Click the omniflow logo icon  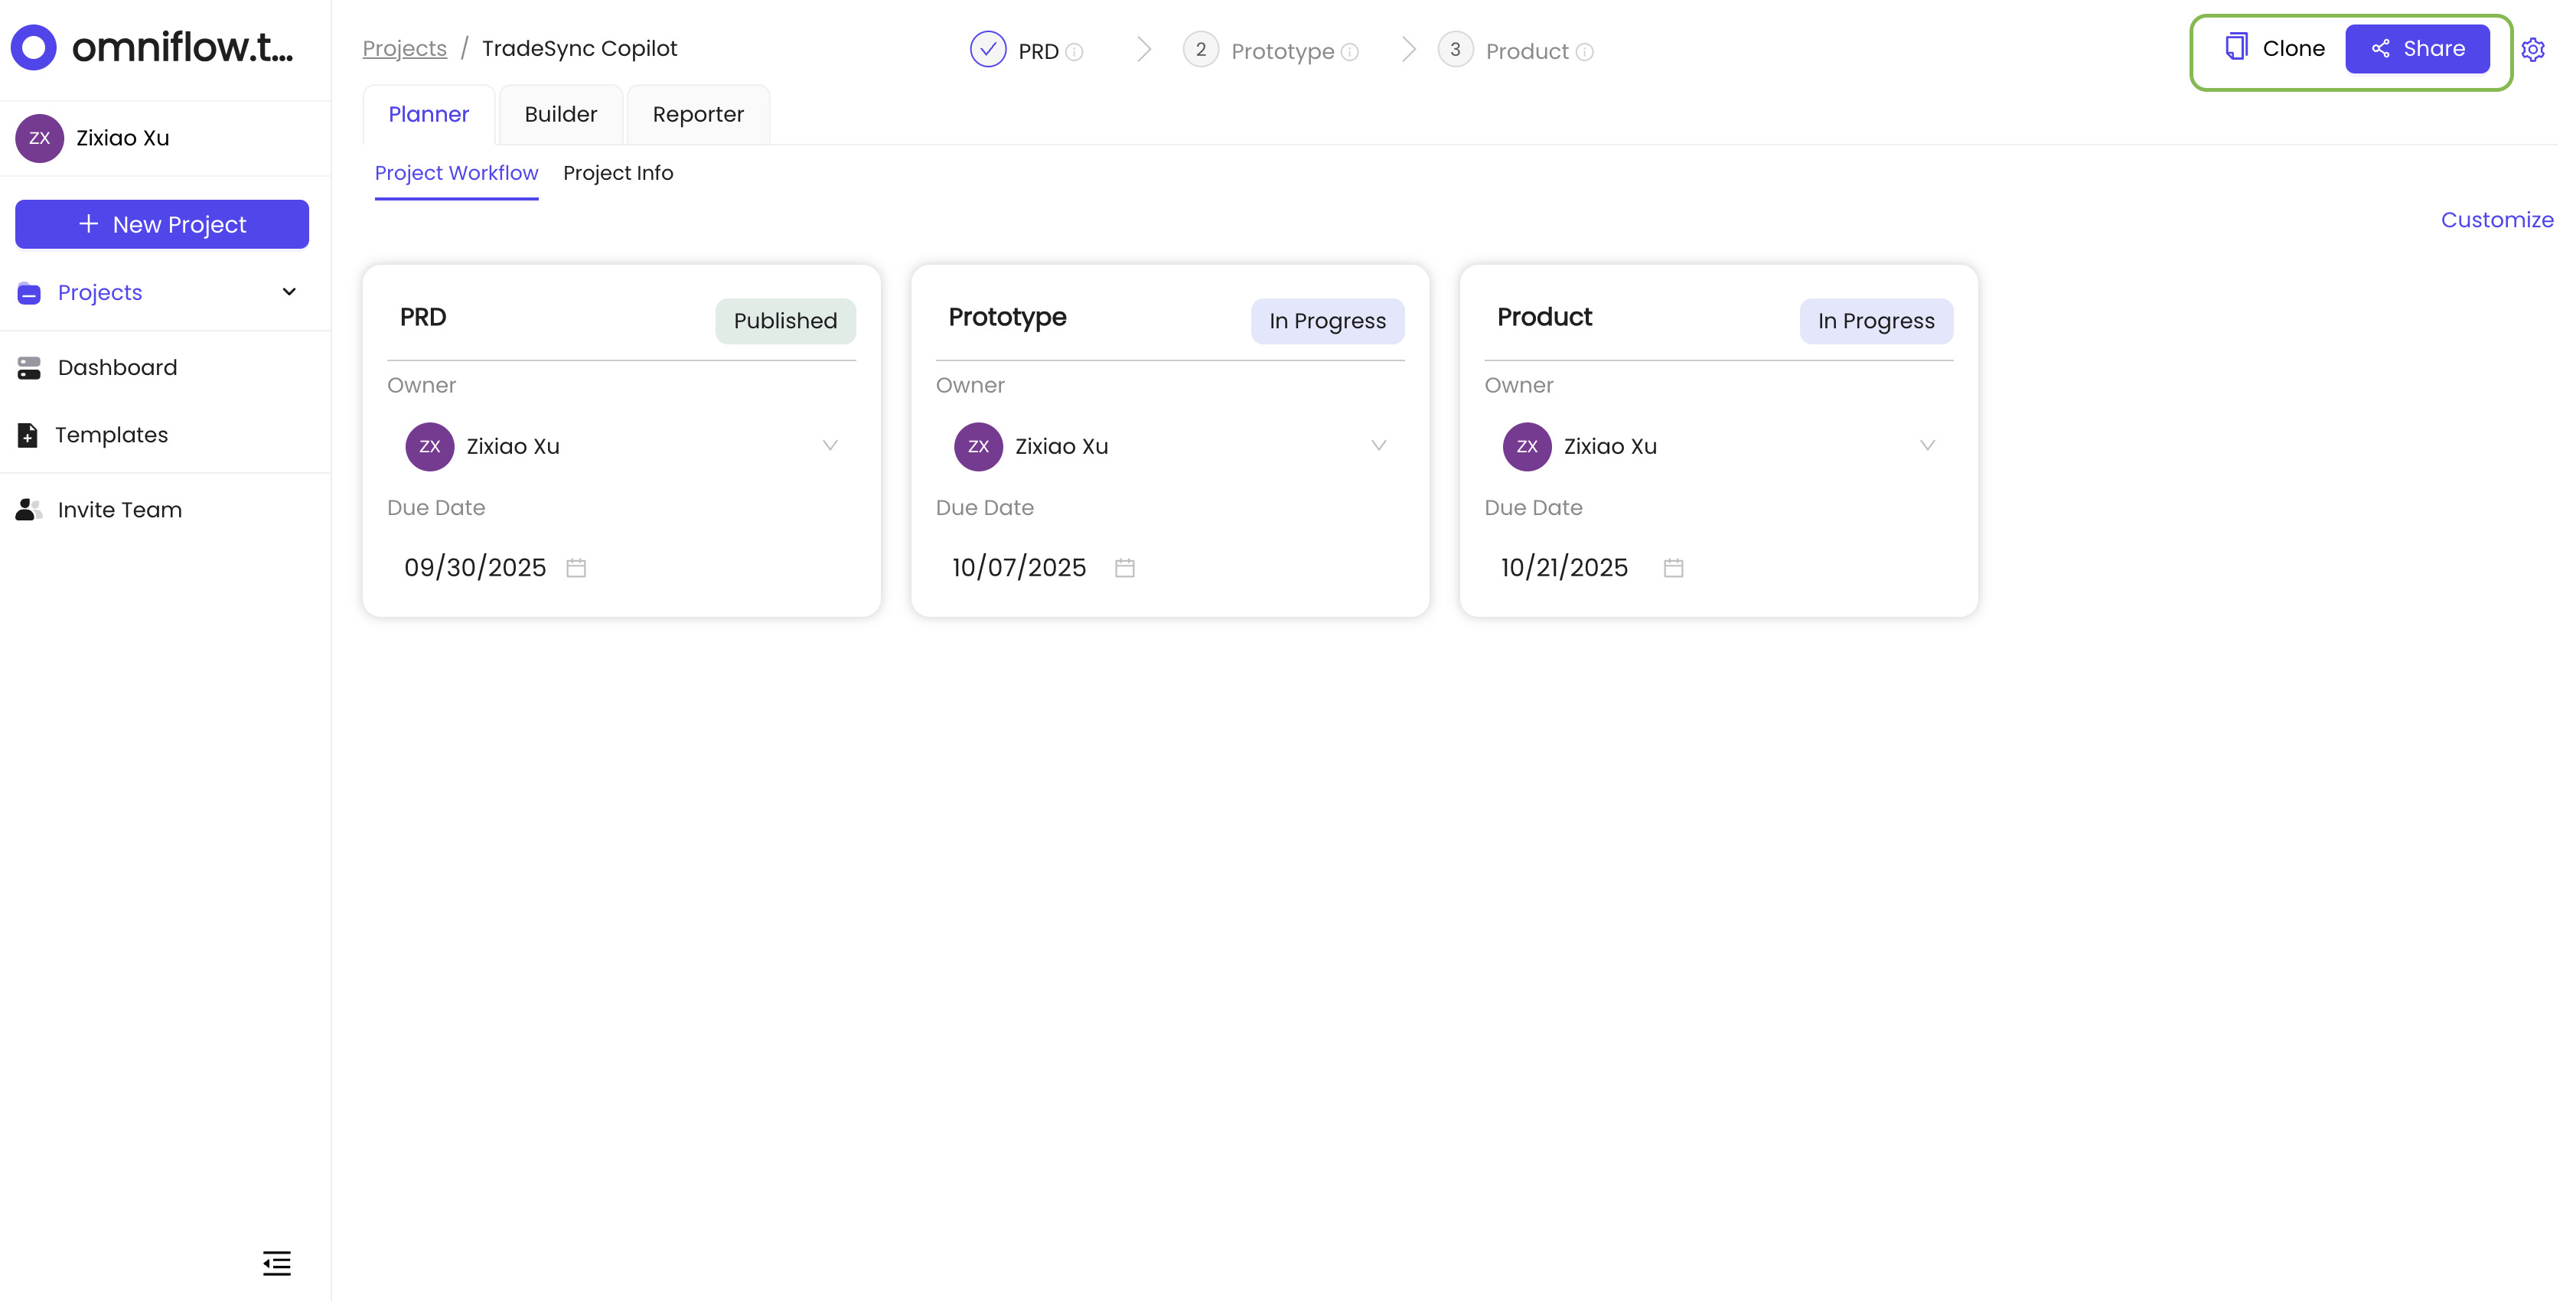[x=34, y=47]
